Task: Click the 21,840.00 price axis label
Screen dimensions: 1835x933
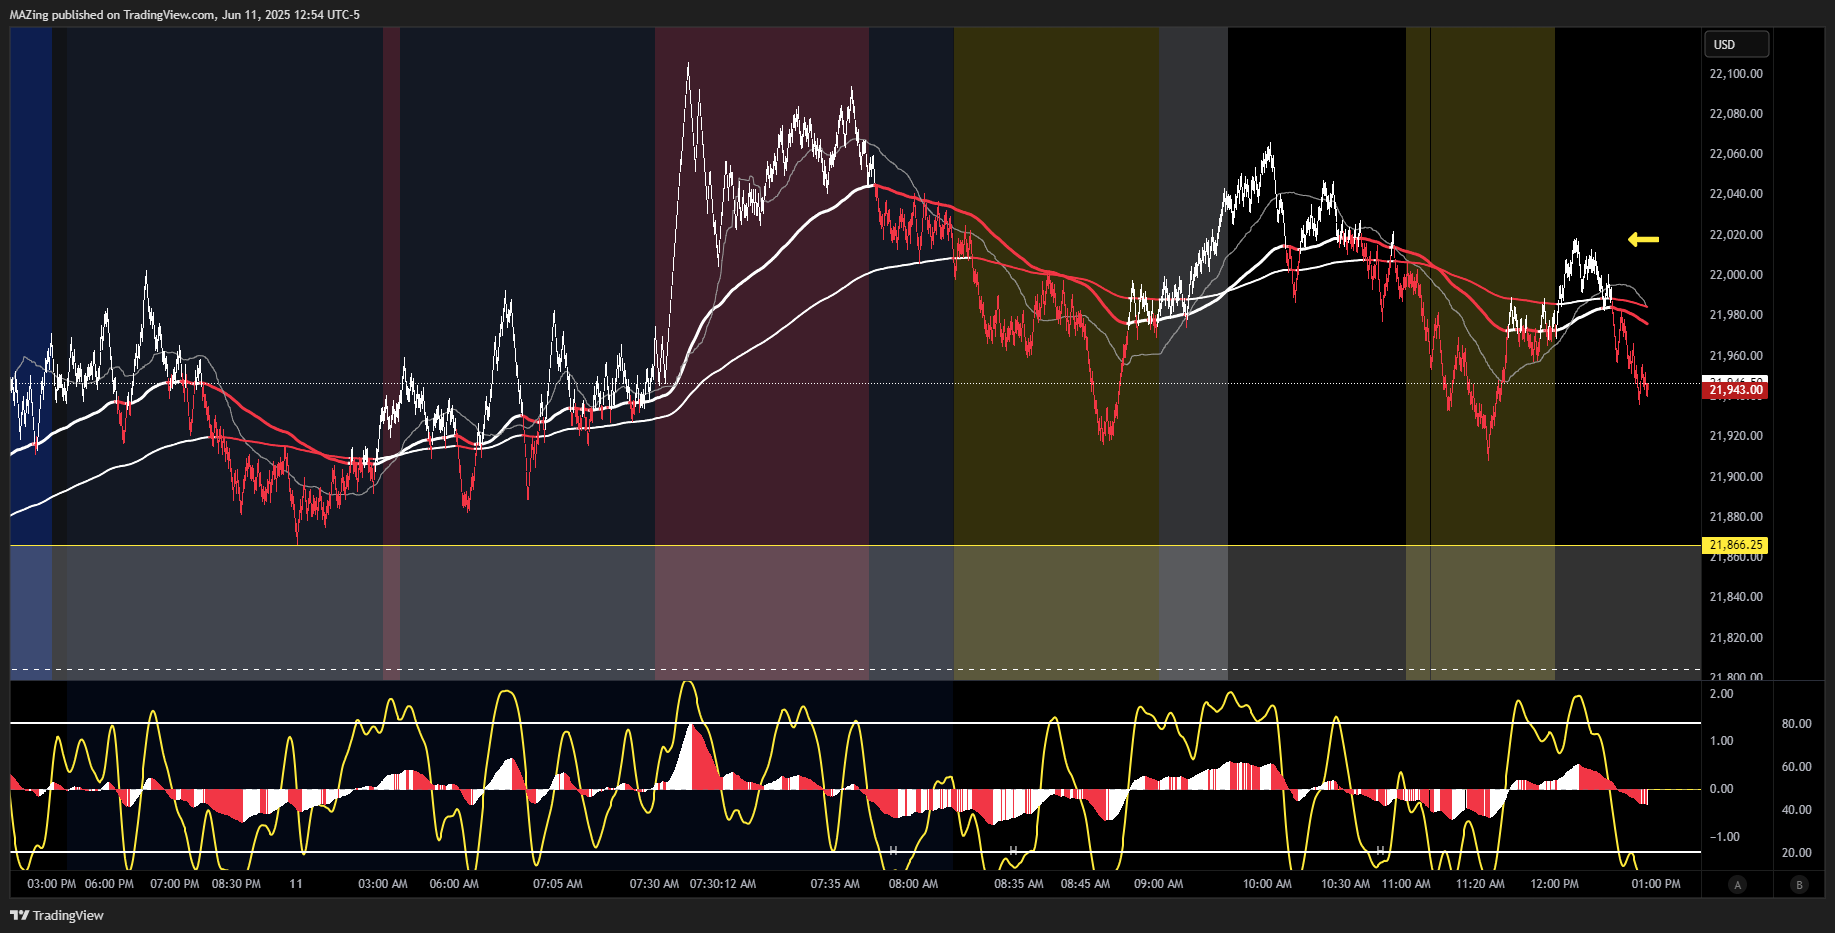Action: [1736, 597]
